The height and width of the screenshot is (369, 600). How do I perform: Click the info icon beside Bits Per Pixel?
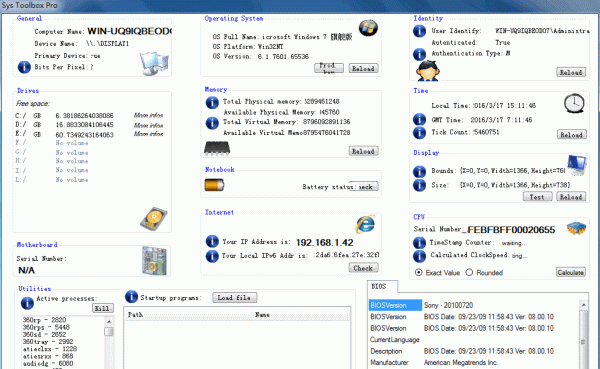[x=24, y=67]
